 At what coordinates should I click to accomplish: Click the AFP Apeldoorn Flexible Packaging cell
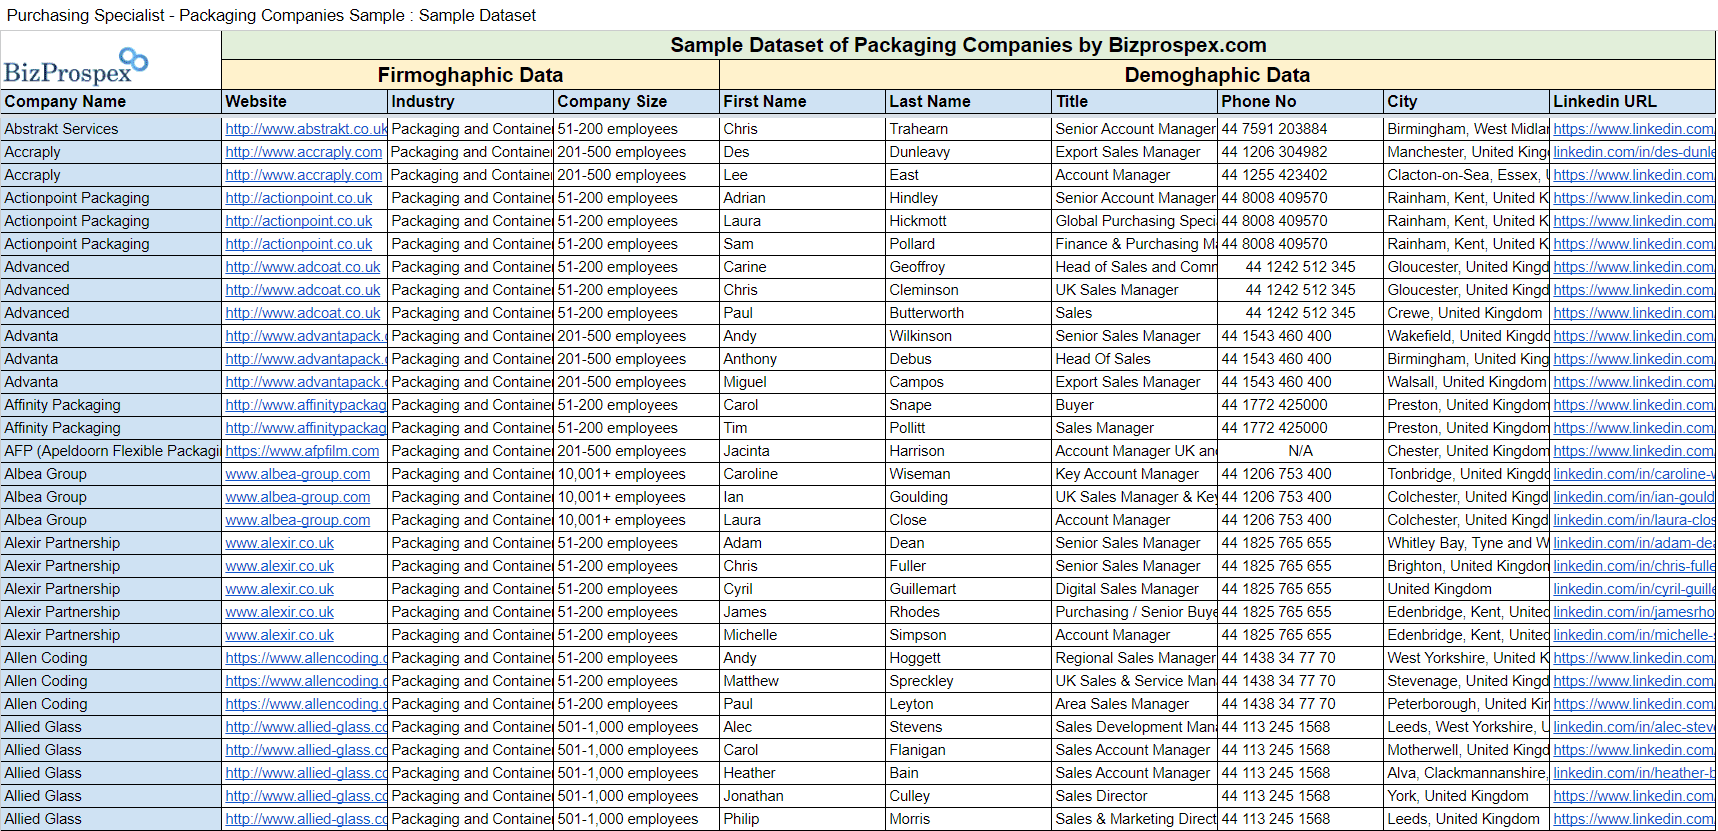[110, 451]
